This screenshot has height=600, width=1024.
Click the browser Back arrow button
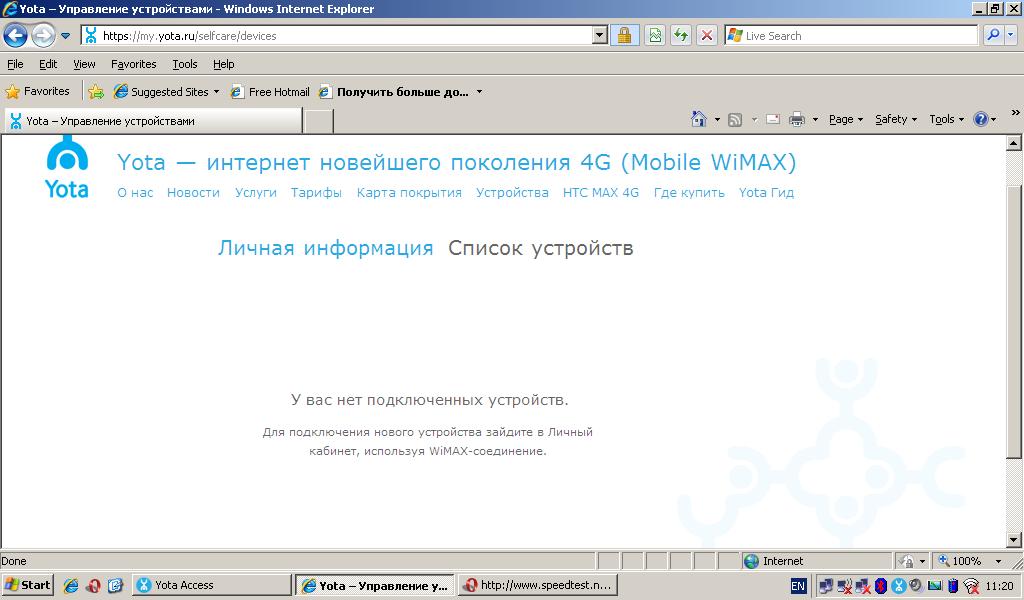point(16,35)
